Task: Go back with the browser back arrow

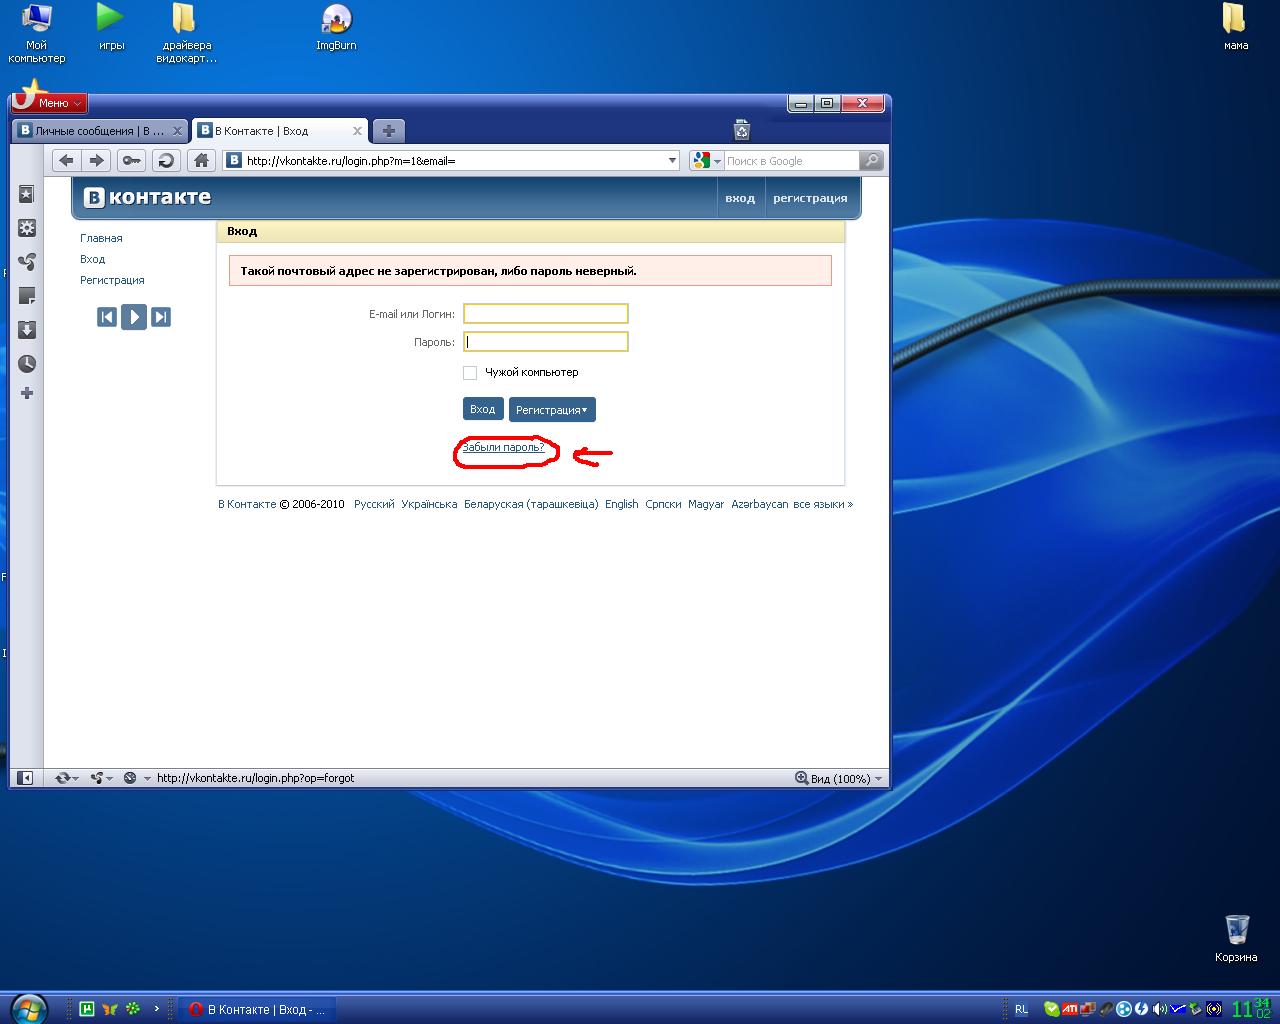Action: tap(66, 160)
